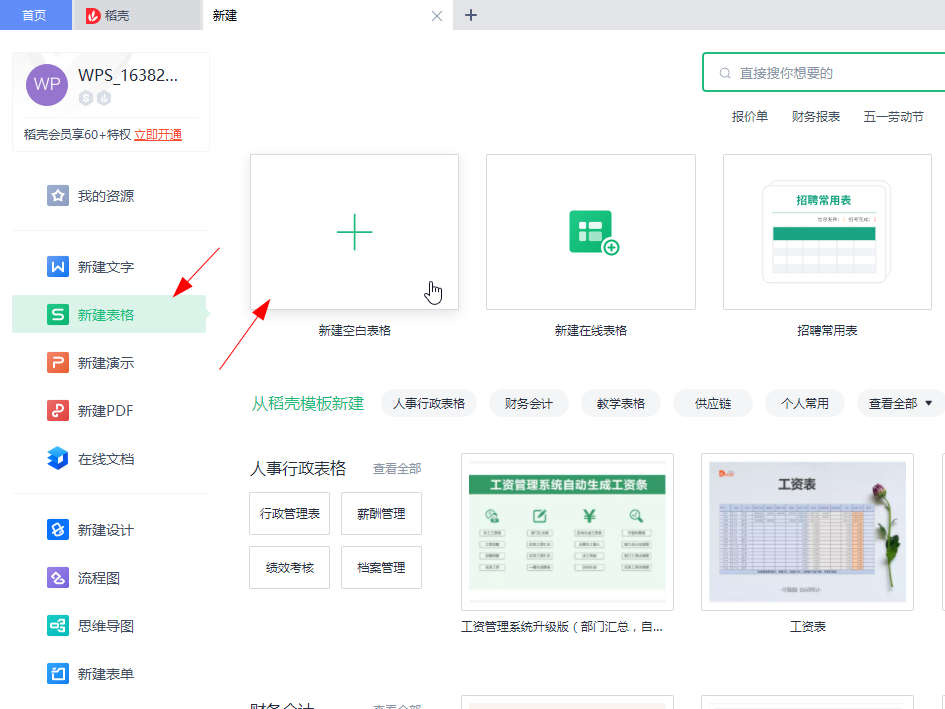Viewport: 945px width, 709px height.
Task: Create a new blank spreadsheet 新建空白表格
Action: 354,232
